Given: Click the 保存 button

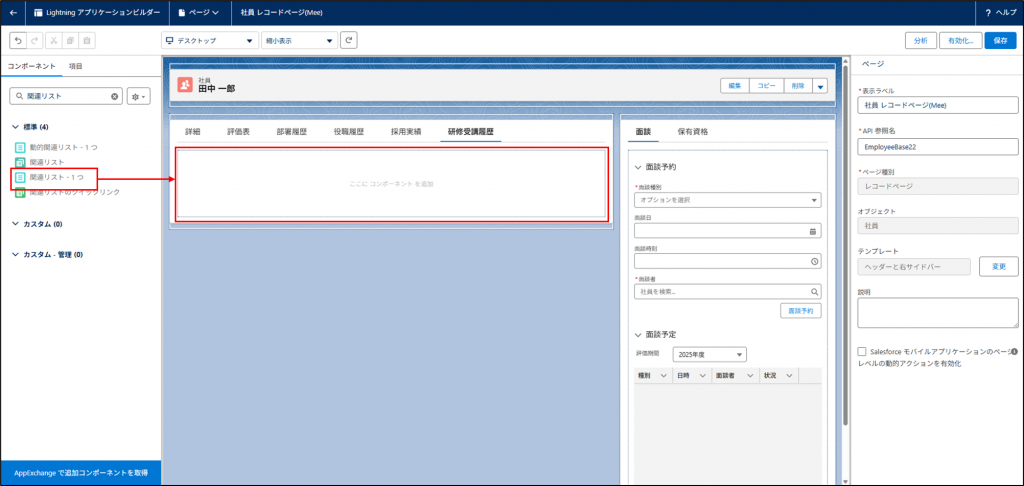Looking at the screenshot, I should tap(1000, 40).
